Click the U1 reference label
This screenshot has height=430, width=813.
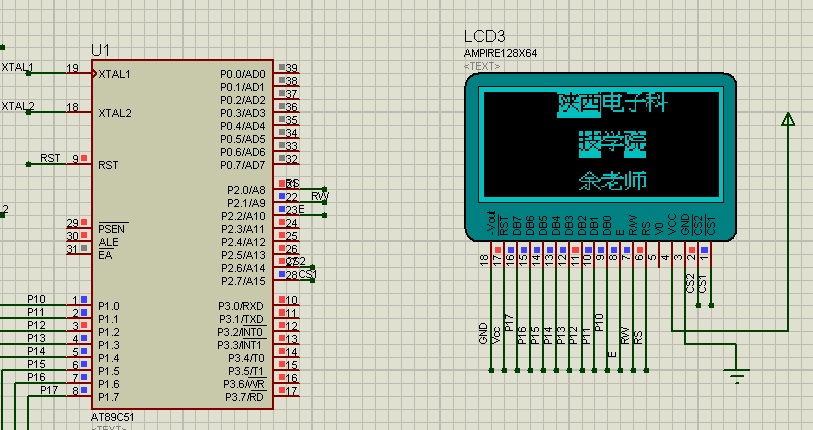pos(100,50)
